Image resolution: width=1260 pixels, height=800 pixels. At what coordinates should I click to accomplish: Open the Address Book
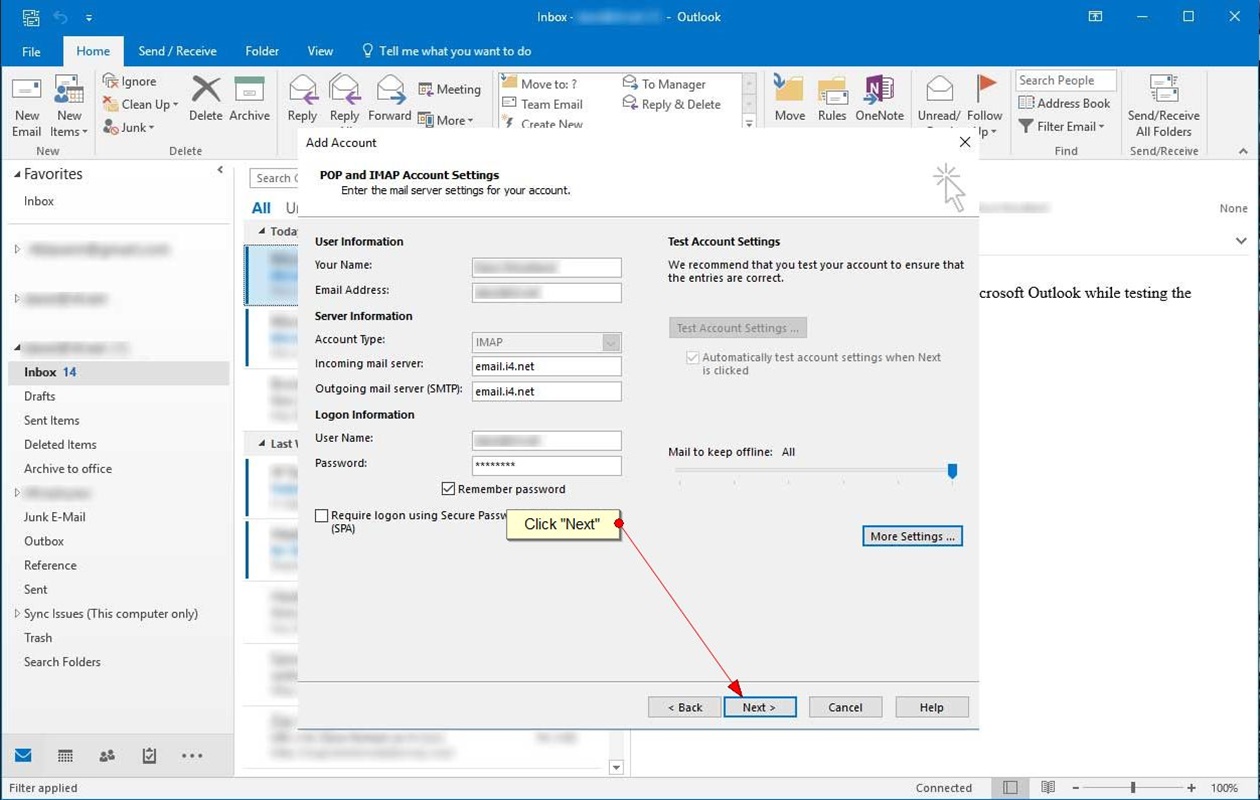click(x=1064, y=103)
